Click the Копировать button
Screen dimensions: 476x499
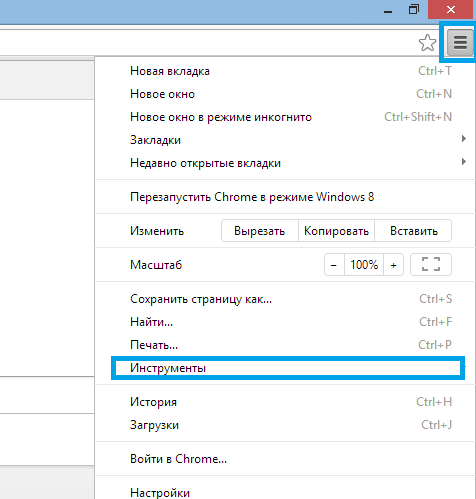coord(336,231)
